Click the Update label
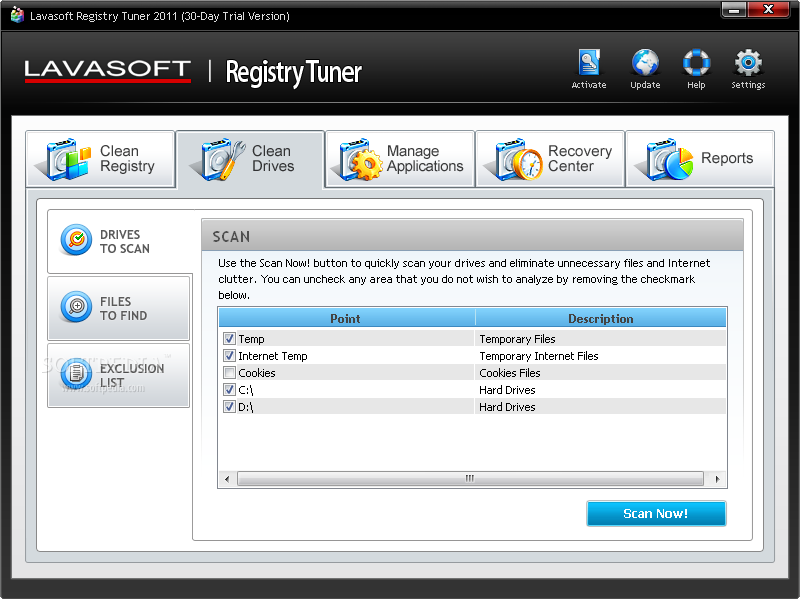The height and width of the screenshot is (599, 800). 645,85
